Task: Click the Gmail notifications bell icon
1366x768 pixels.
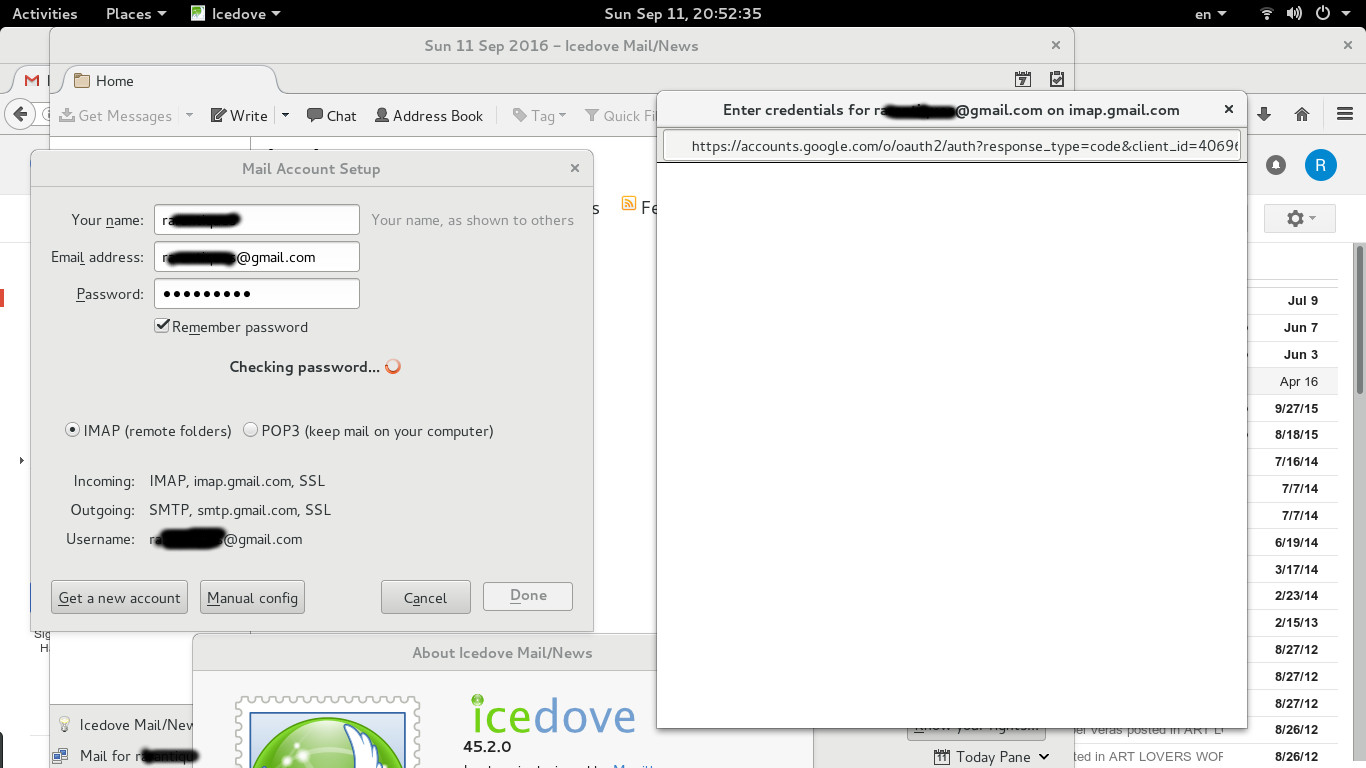Action: pyautogui.click(x=1276, y=165)
